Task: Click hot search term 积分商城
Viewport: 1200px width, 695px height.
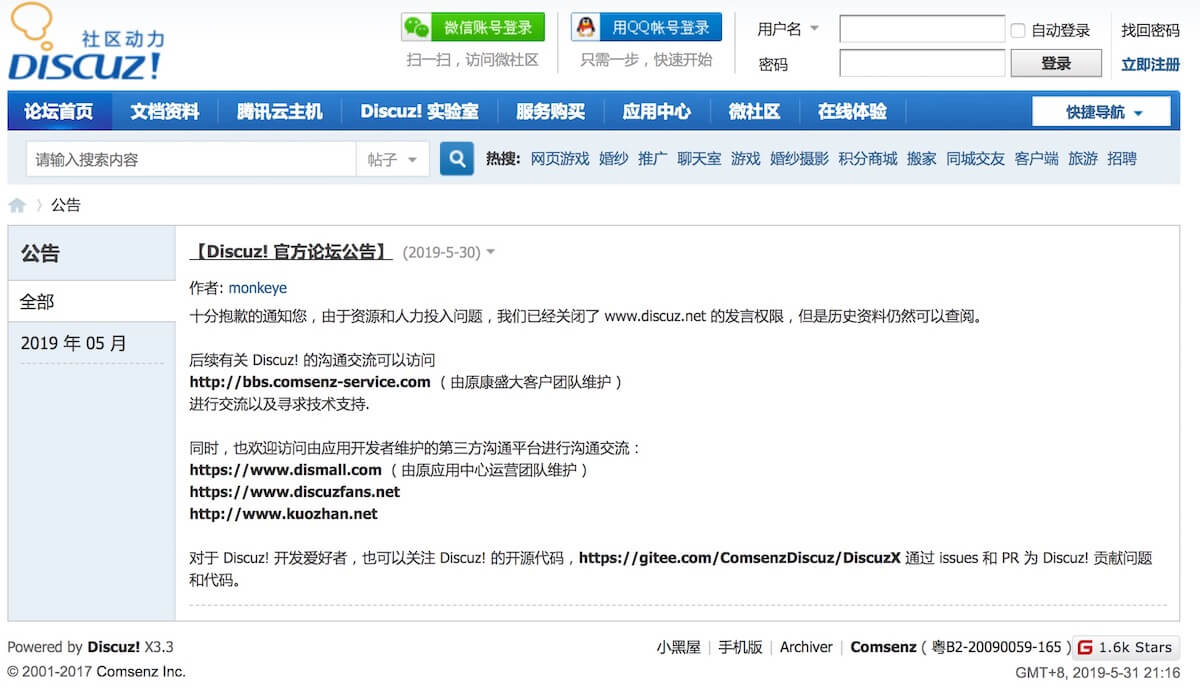Action: 868,159
